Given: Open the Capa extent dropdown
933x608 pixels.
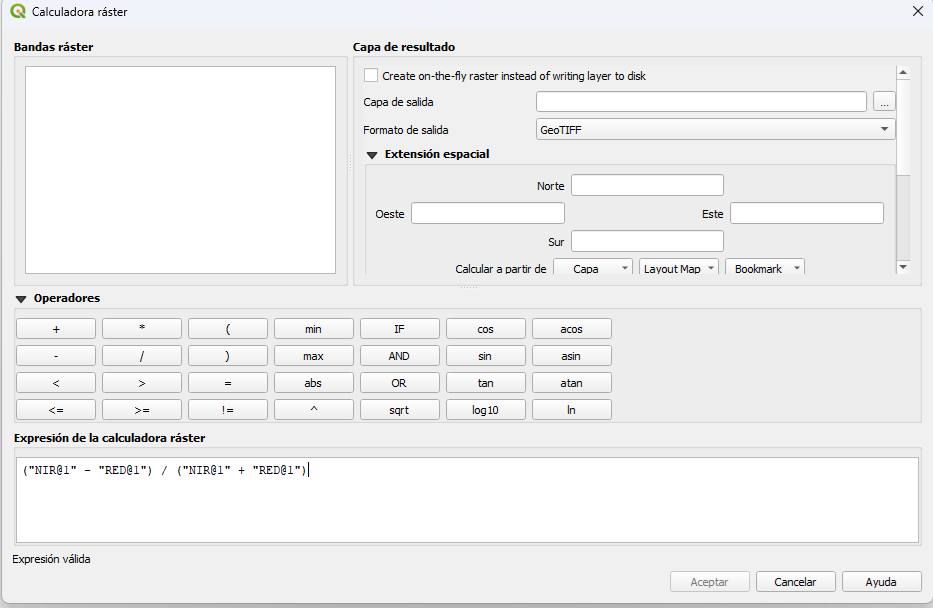Looking at the screenshot, I should tap(593, 268).
